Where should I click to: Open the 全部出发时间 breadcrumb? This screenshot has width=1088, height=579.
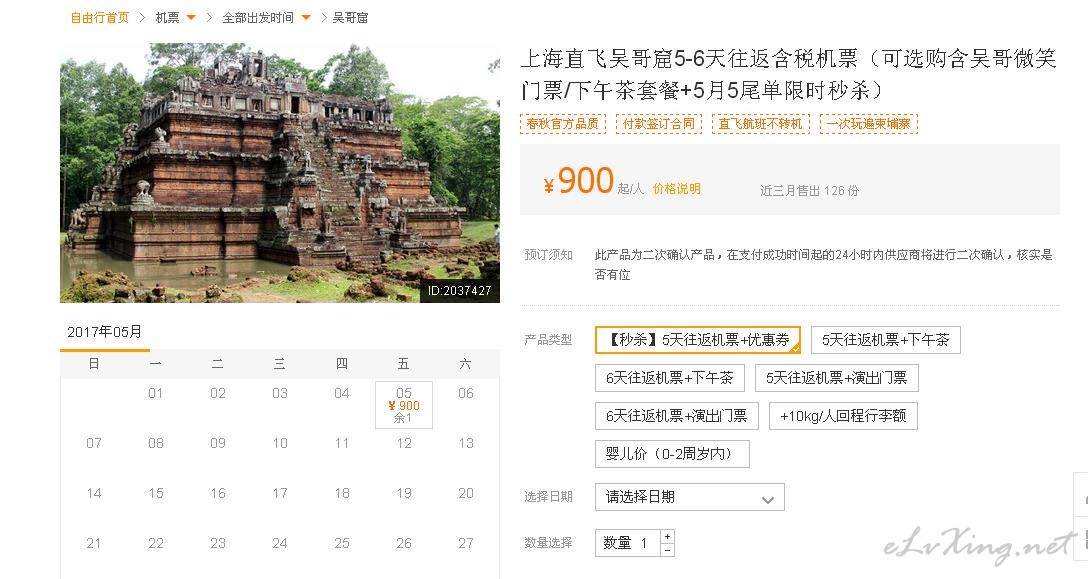coord(257,17)
